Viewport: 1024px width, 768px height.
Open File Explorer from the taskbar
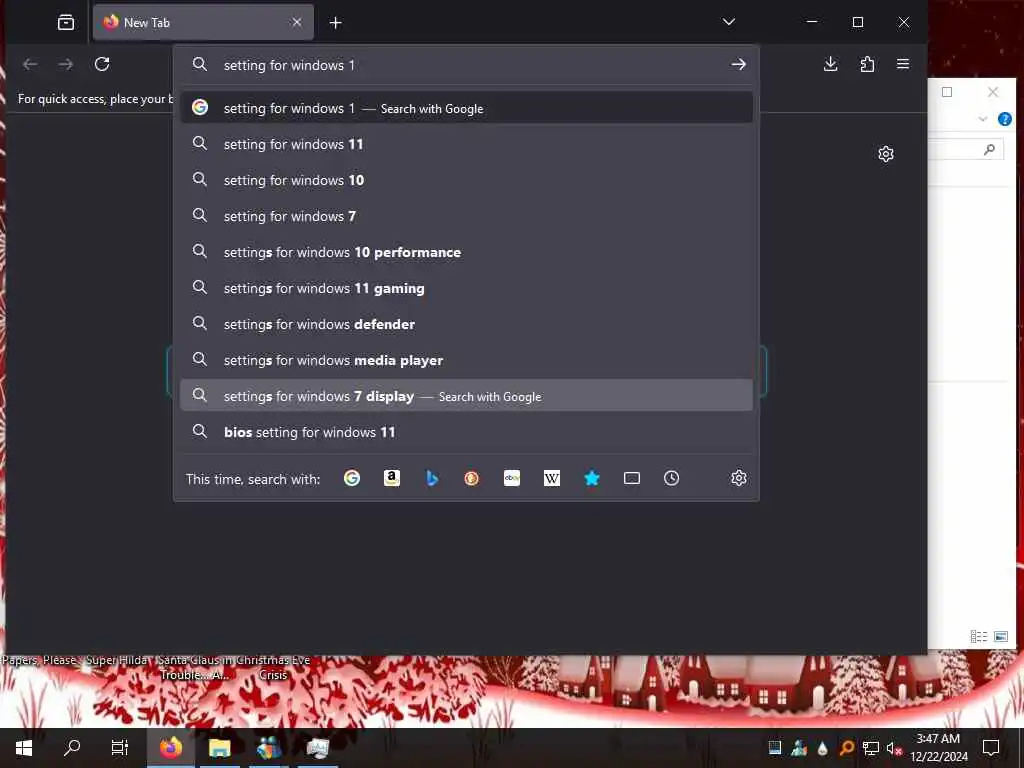tap(220, 748)
